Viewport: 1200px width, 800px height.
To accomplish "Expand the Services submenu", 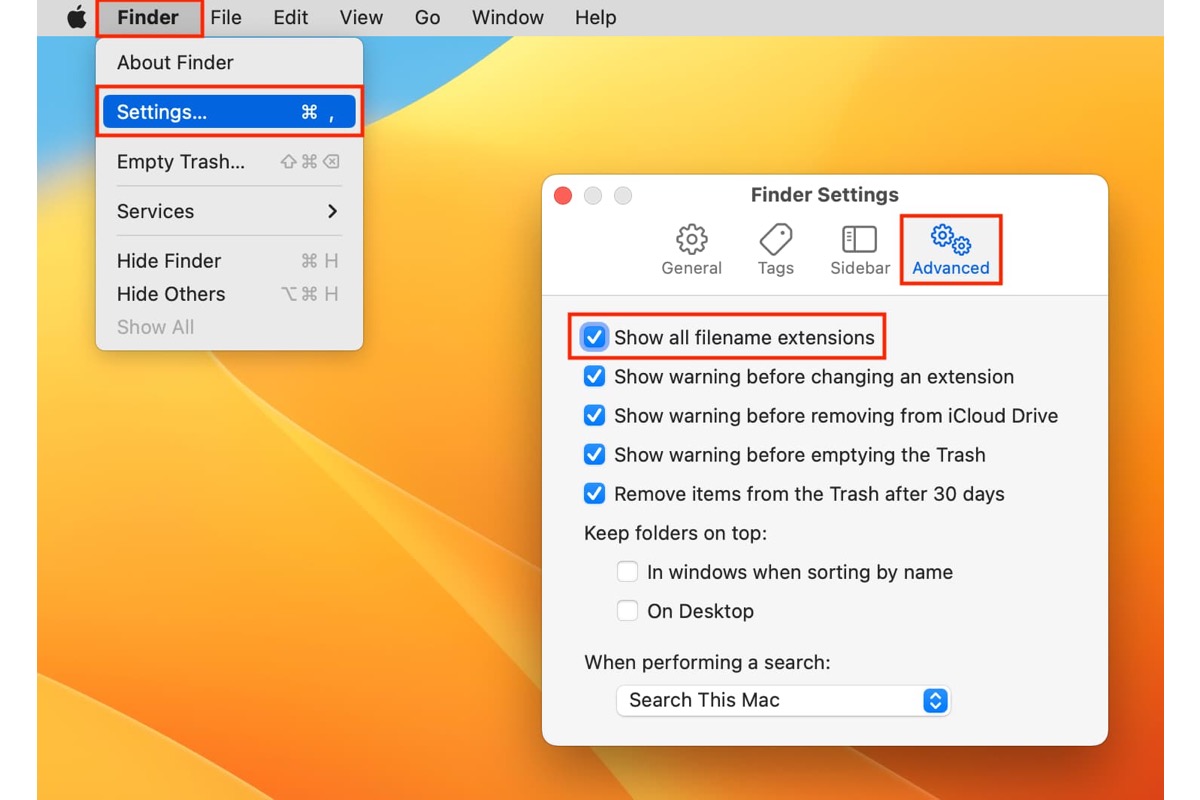I will (228, 211).
